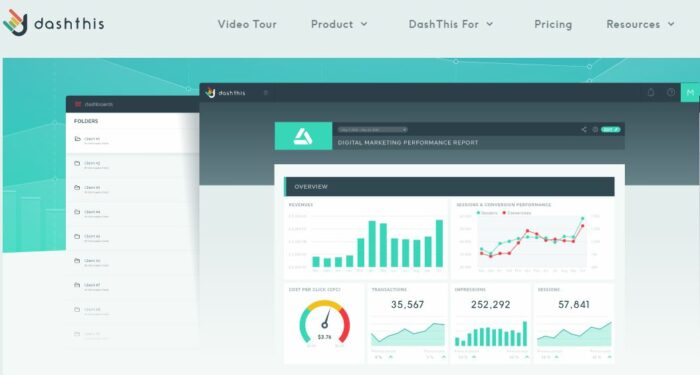Open the green M user avatar
The image size is (700, 375).
coord(690,92)
